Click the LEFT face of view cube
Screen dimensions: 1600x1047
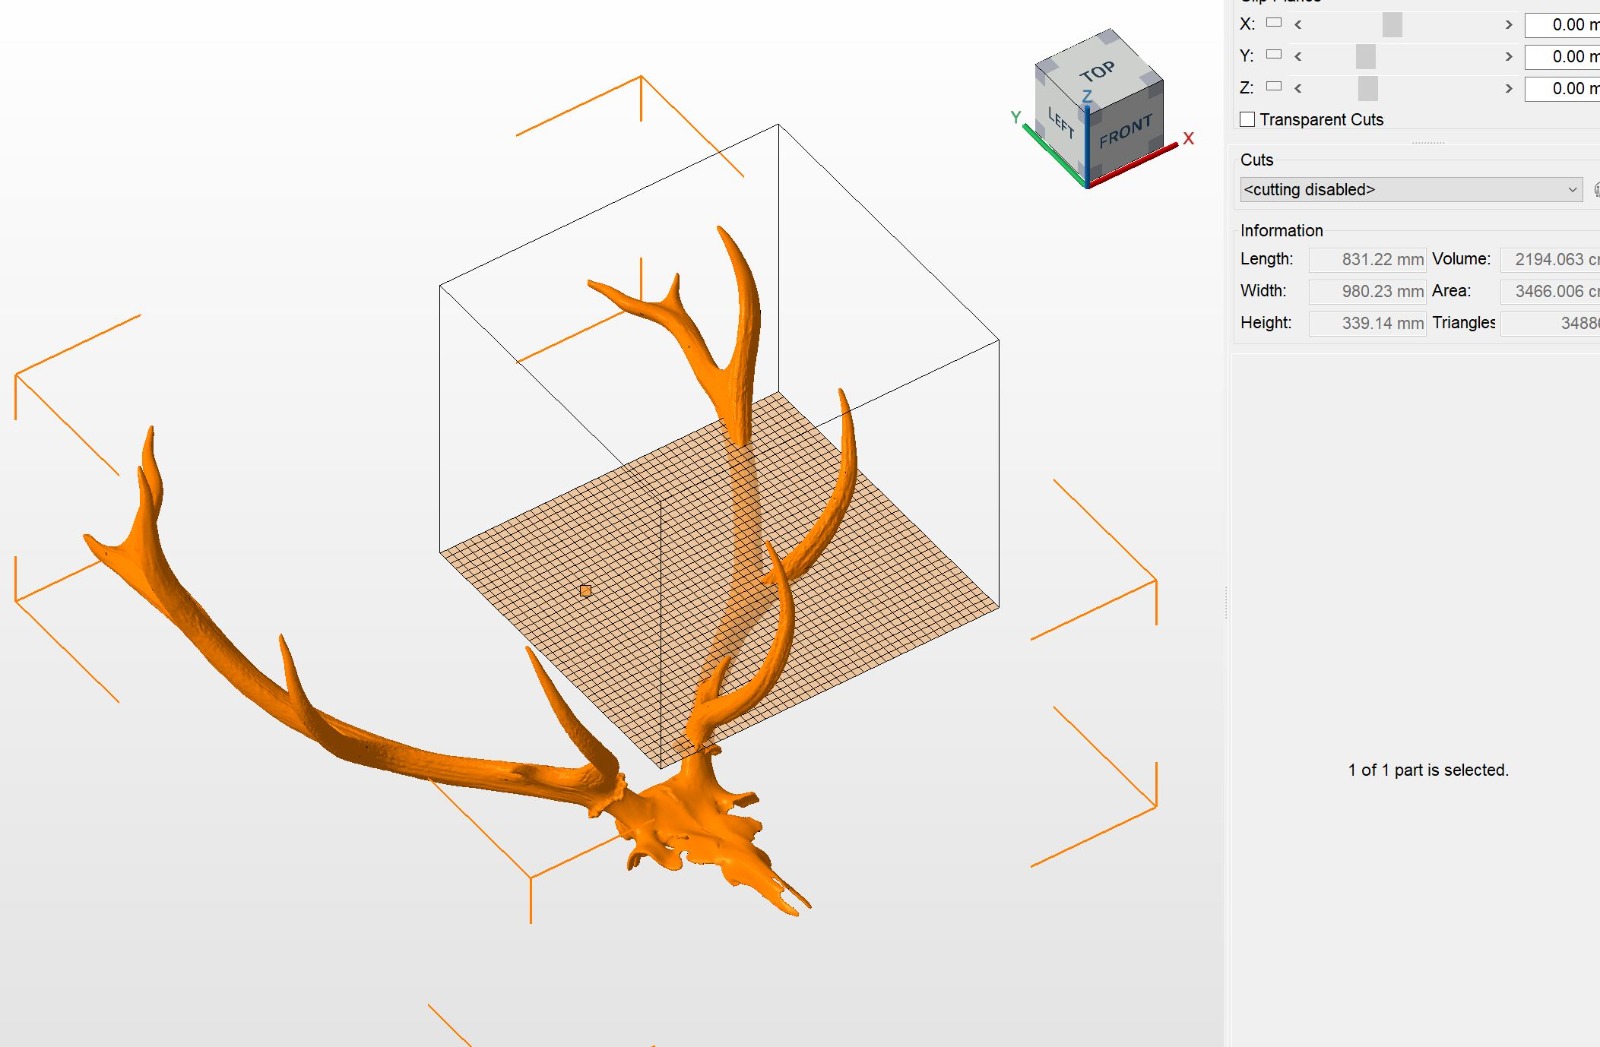click(1061, 124)
